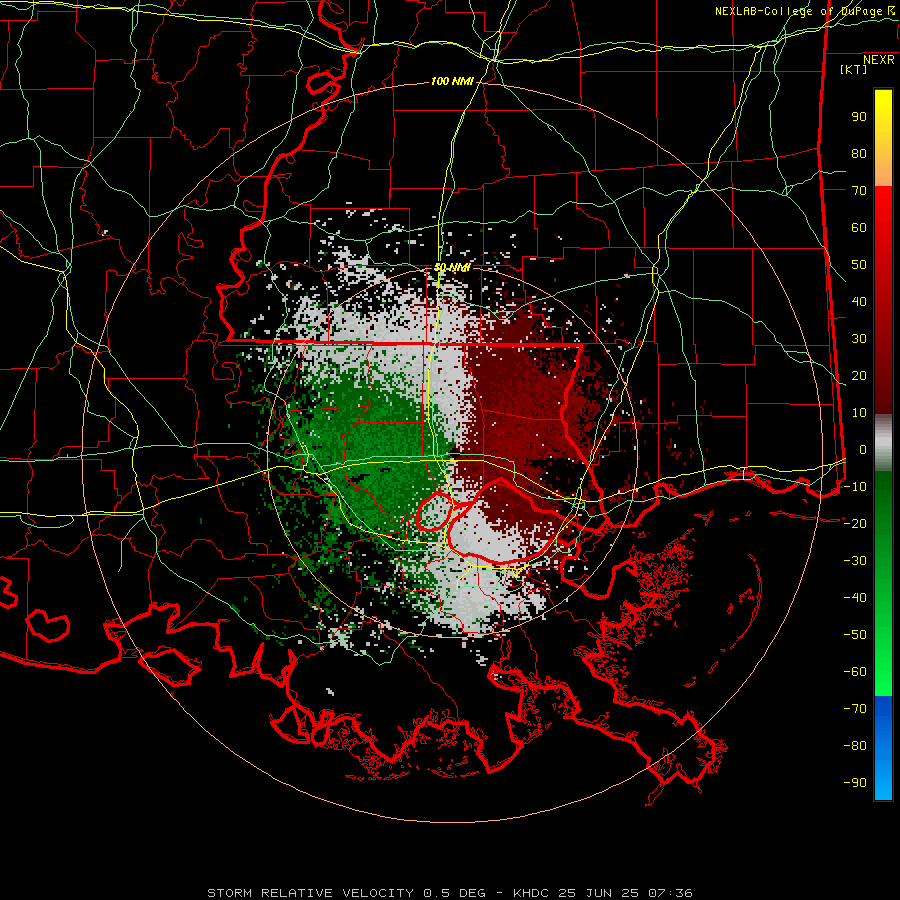Viewport: 900px width, 900px height.
Task: Click the NEXR label above the color scale
Action: pos(878,60)
